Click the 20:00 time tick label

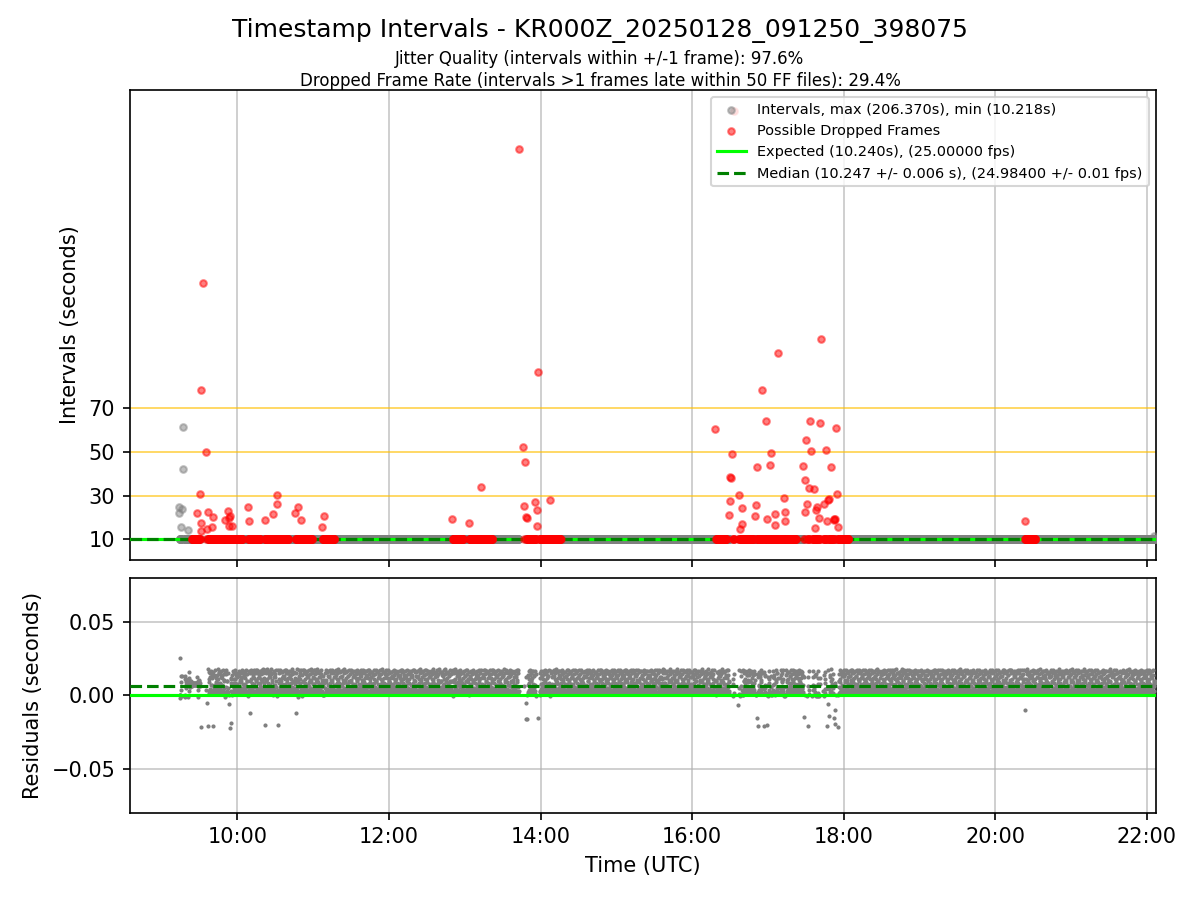(995, 836)
